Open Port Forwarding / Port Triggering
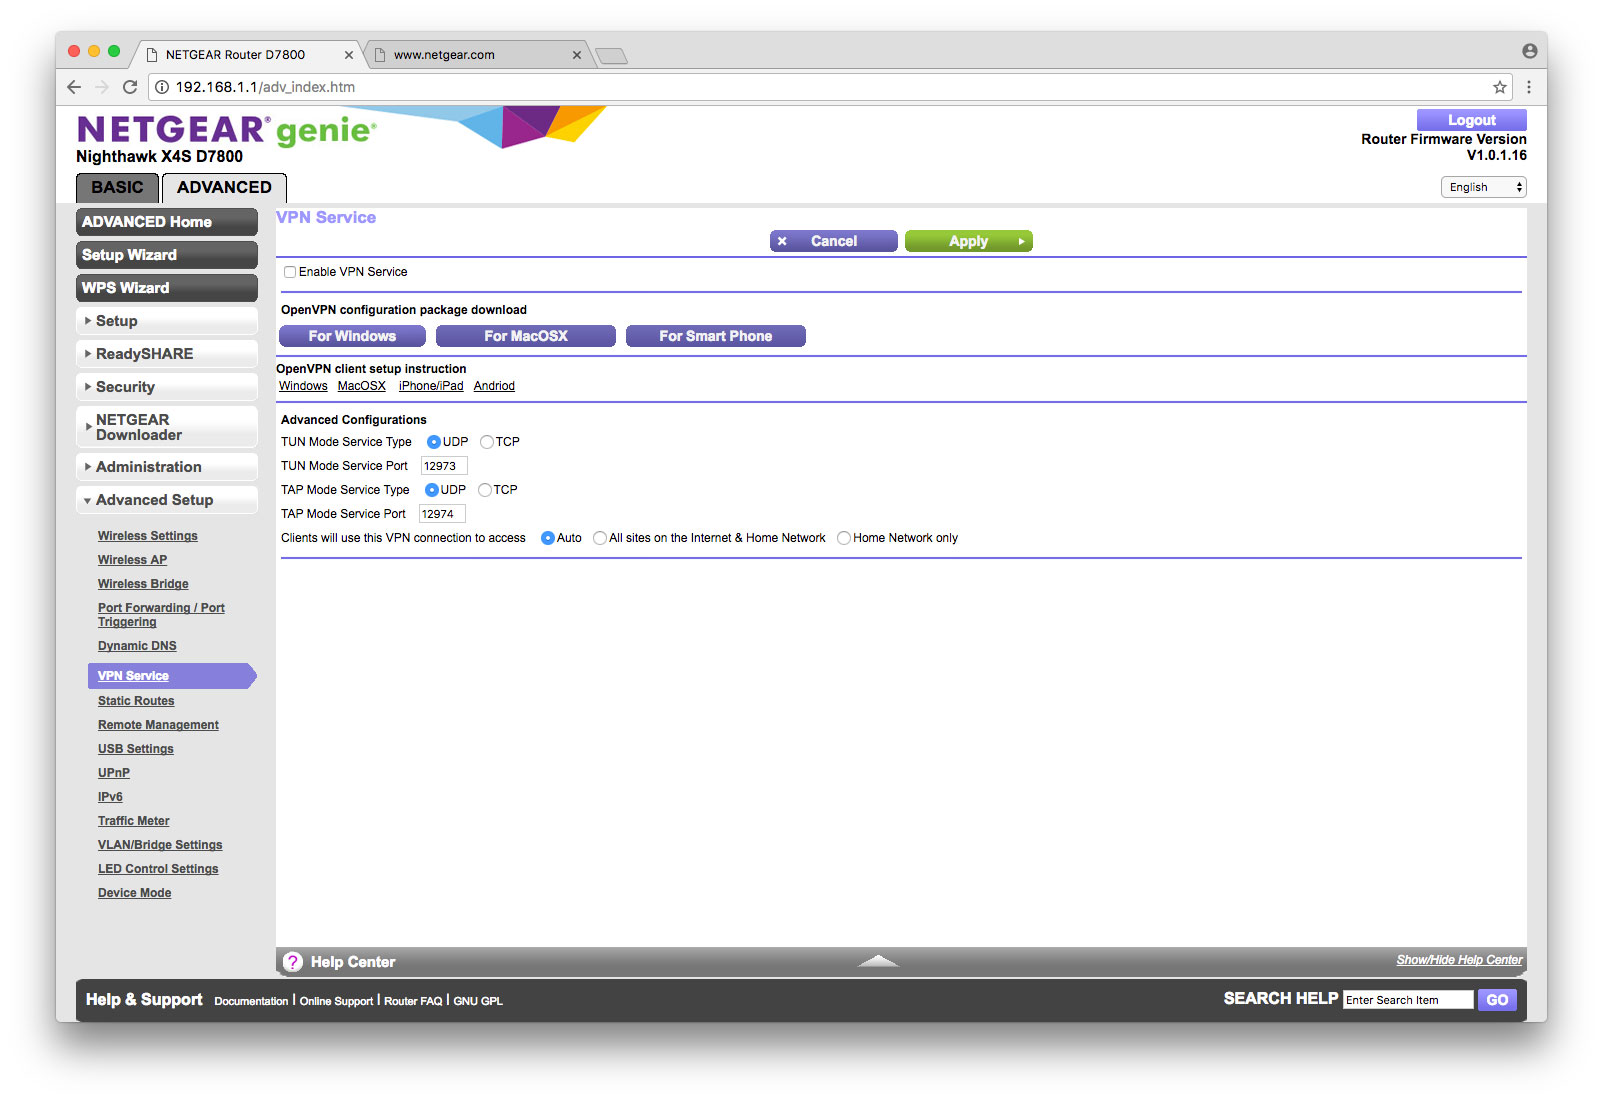1603x1102 pixels. point(161,615)
